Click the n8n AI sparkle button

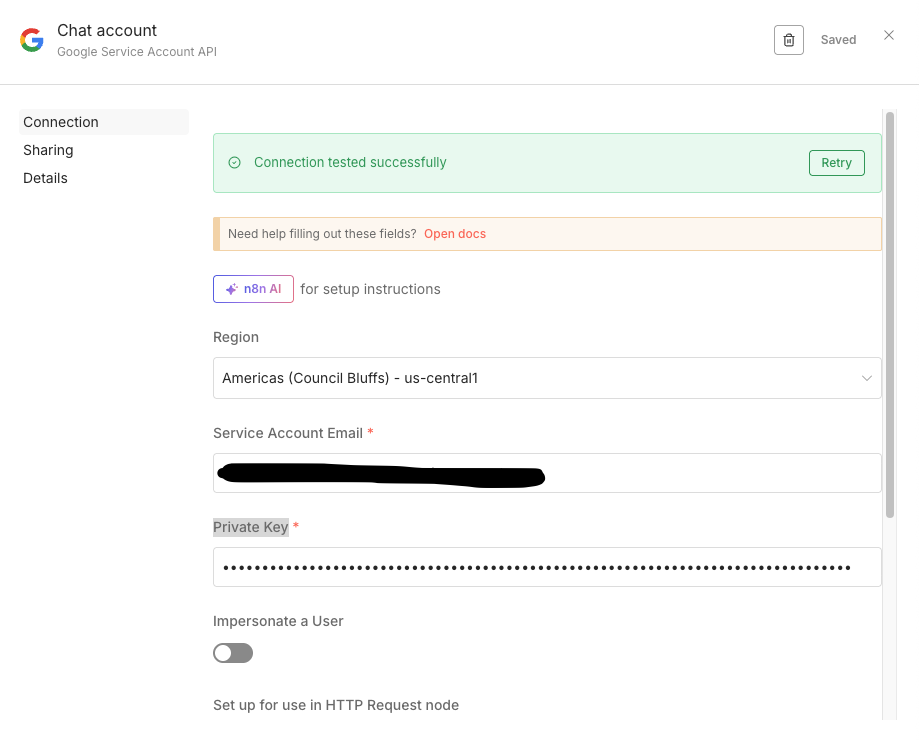tap(253, 289)
